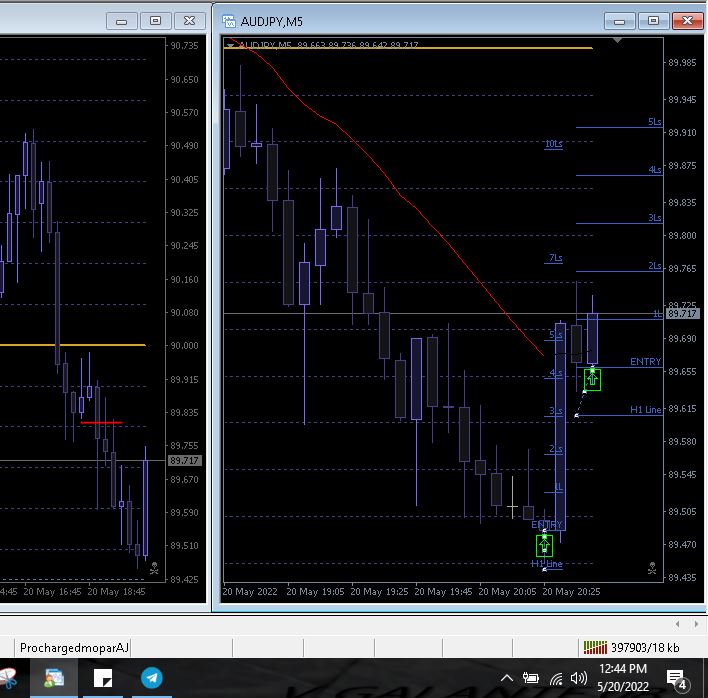Click the skull icon in the left chart
Image resolution: width=708 pixels, height=698 pixels.
pyautogui.click(x=154, y=569)
